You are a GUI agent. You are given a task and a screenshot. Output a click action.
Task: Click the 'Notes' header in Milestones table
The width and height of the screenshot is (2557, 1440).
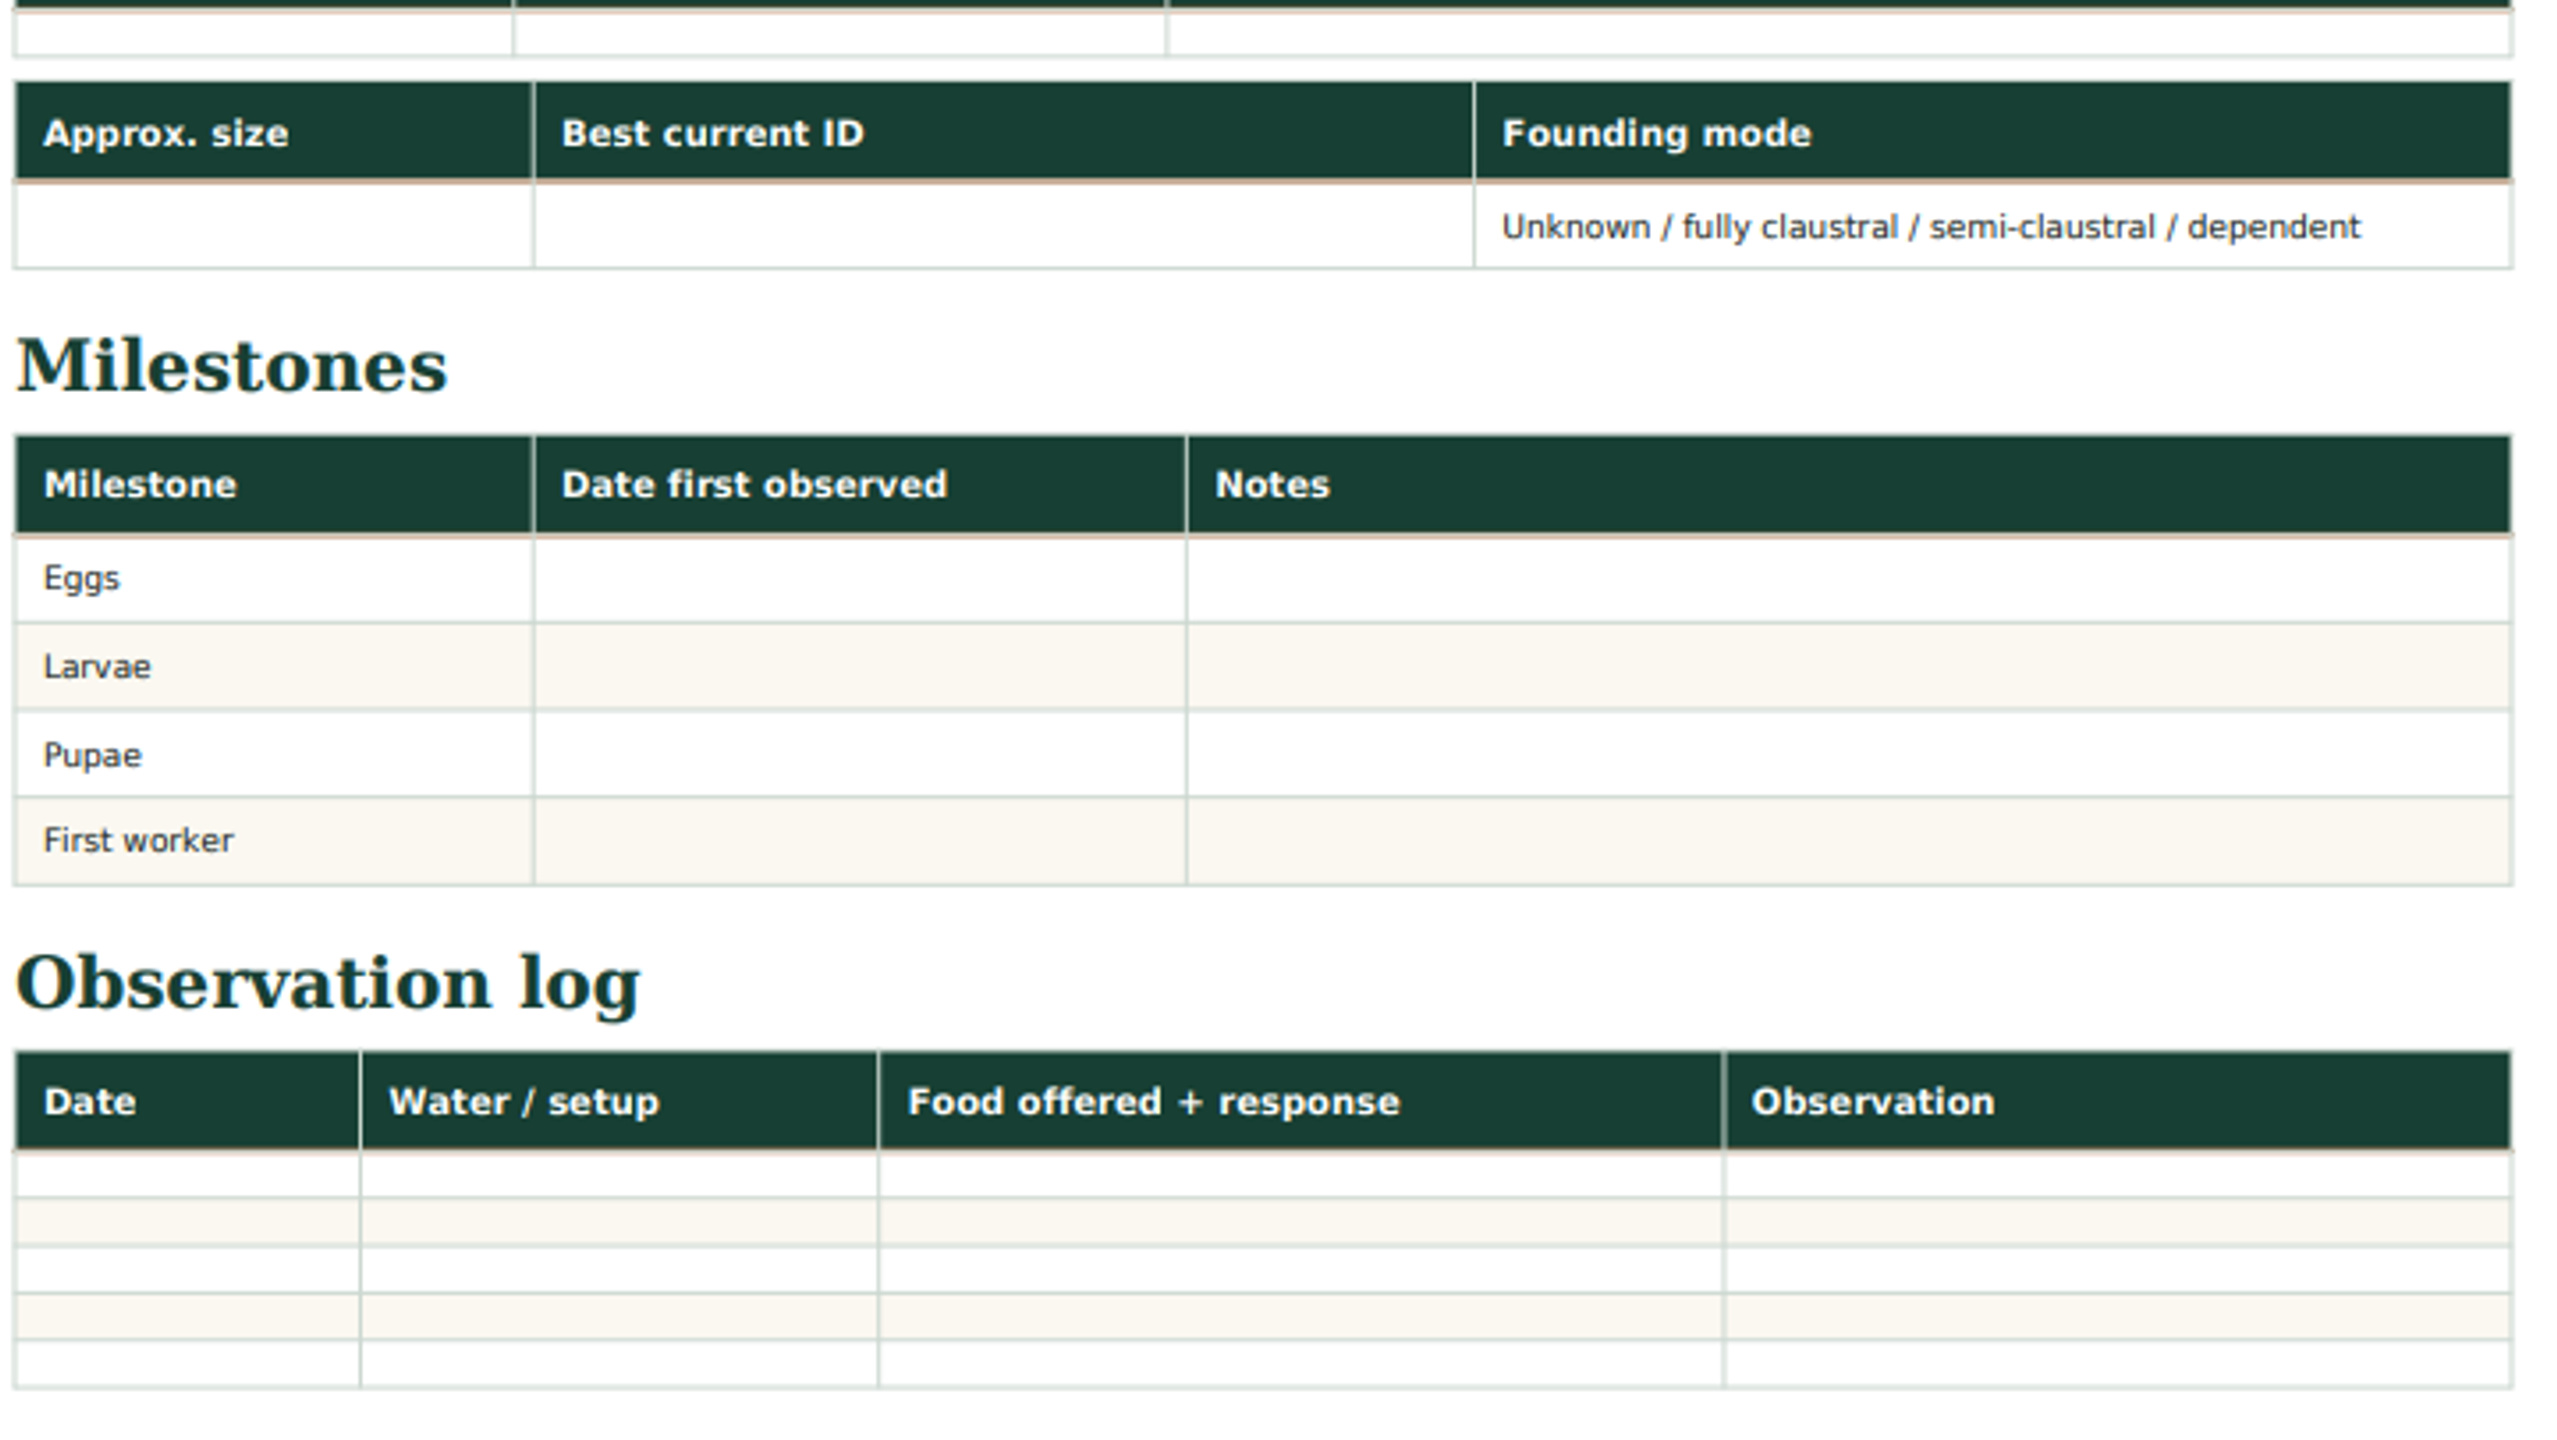point(1849,484)
